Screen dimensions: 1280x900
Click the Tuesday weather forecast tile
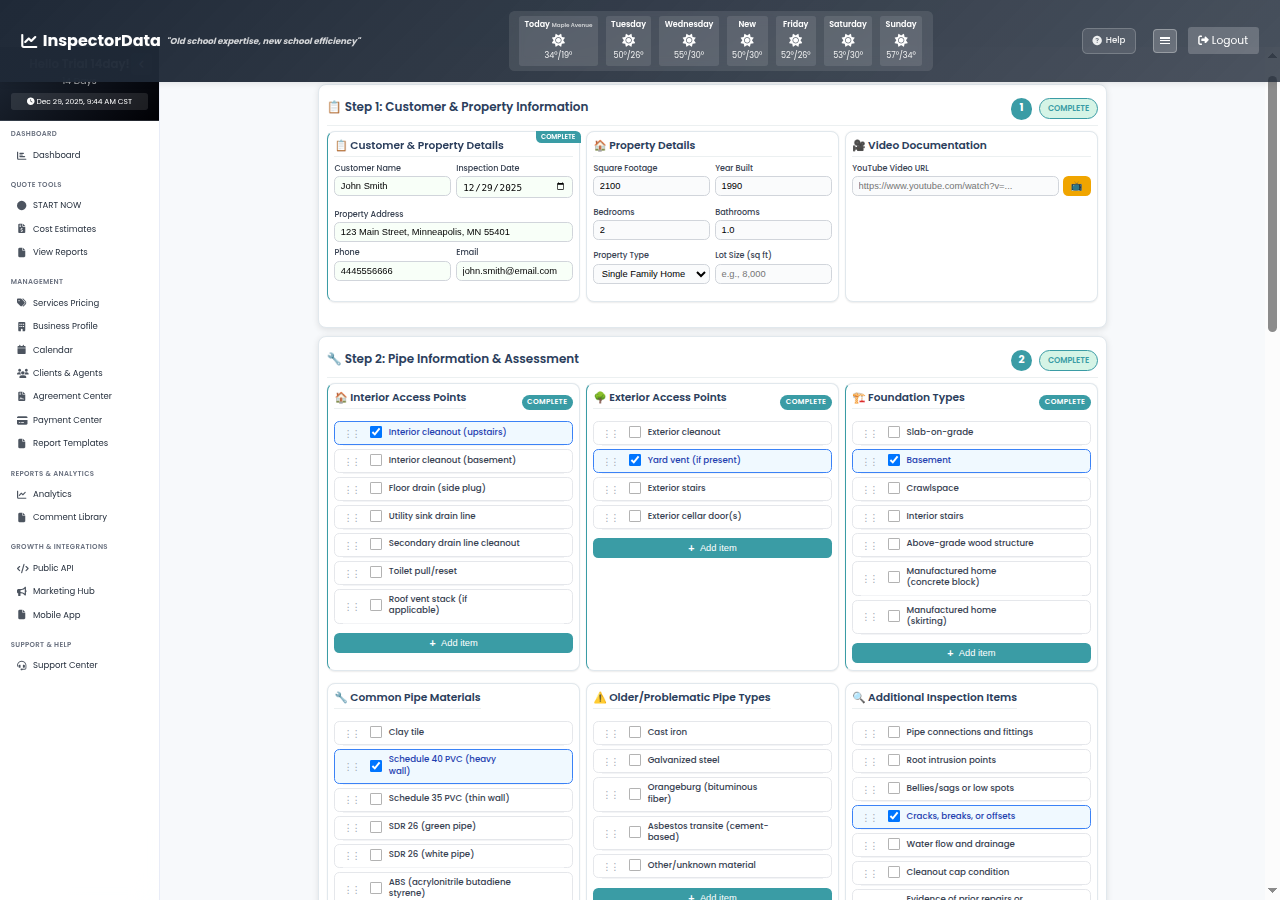(x=628, y=41)
